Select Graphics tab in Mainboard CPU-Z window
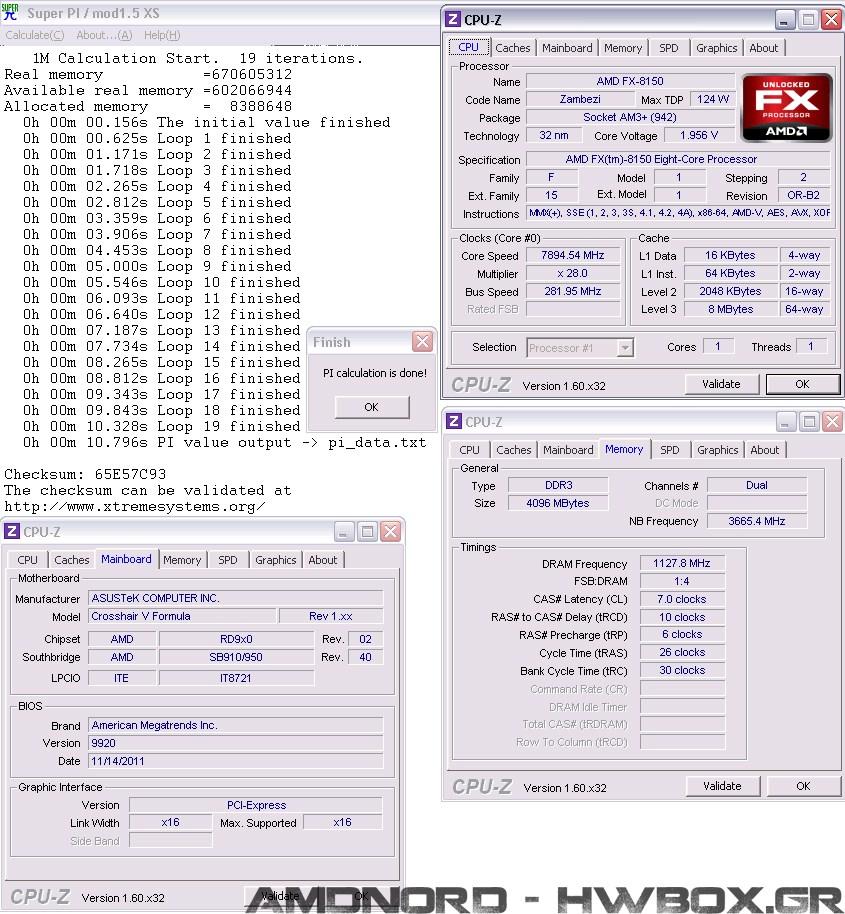 pos(276,560)
